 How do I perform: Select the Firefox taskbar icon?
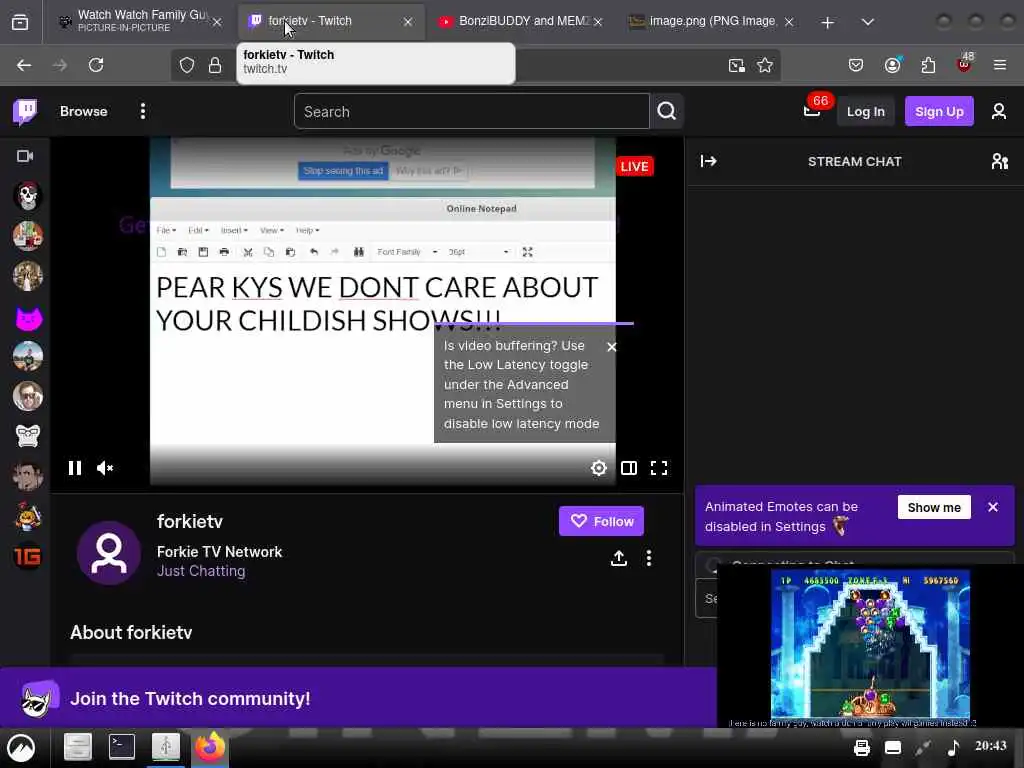pos(210,747)
